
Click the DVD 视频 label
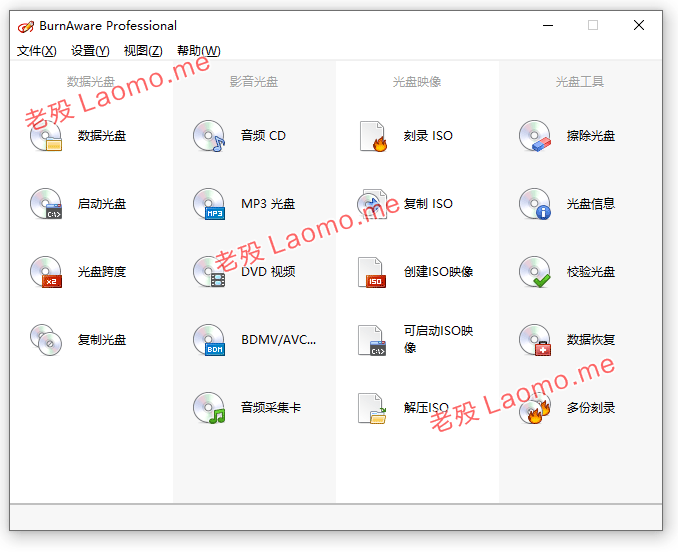[x=268, y=272]
